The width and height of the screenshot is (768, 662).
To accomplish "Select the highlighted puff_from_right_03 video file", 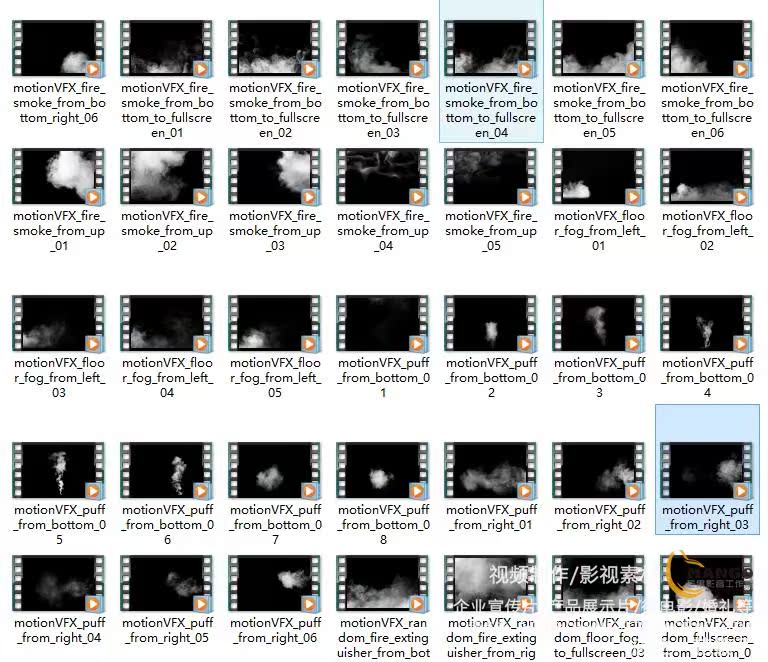I will click(707, 471).
